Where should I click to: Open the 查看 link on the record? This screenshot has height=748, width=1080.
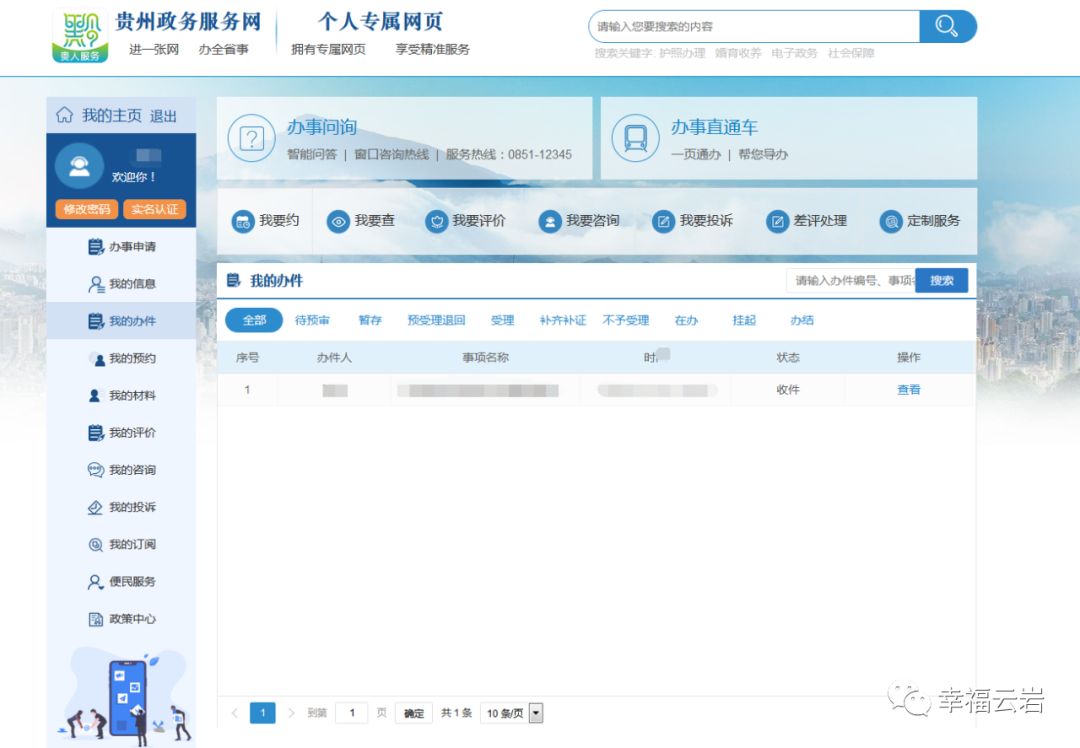(908, 390)
